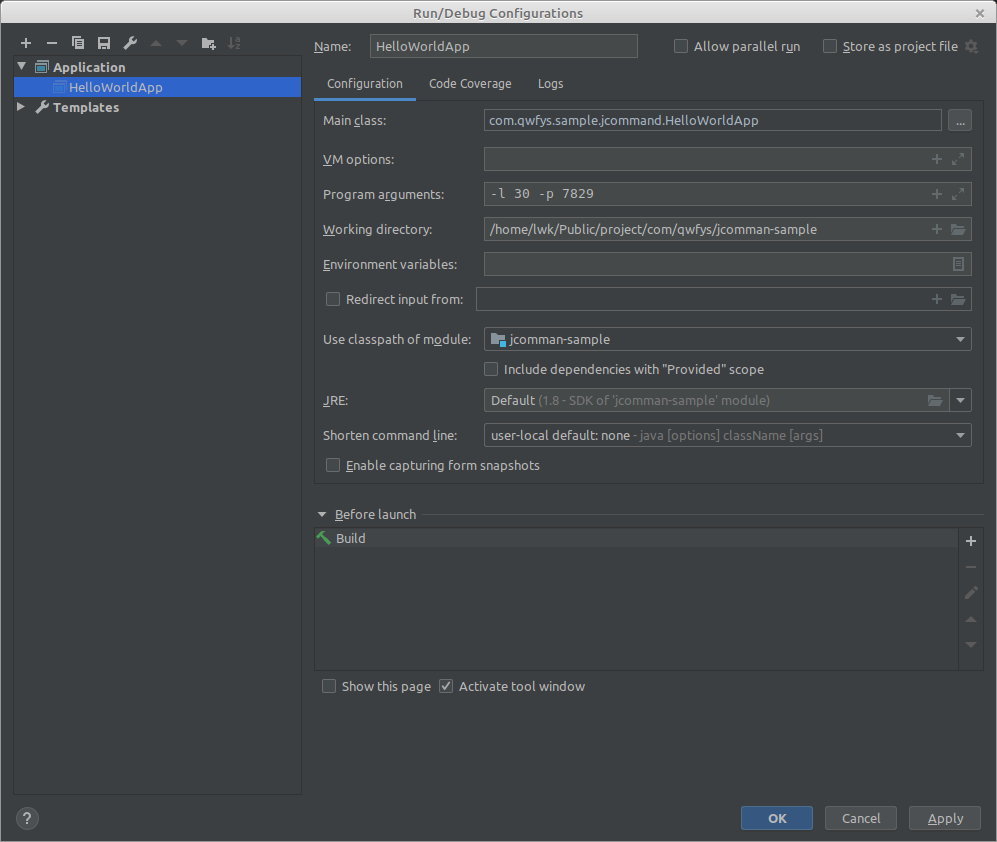Move the configuration down with the toolbar arrow
The height and width of the screenshot is (842, 997).
point(182,43)
